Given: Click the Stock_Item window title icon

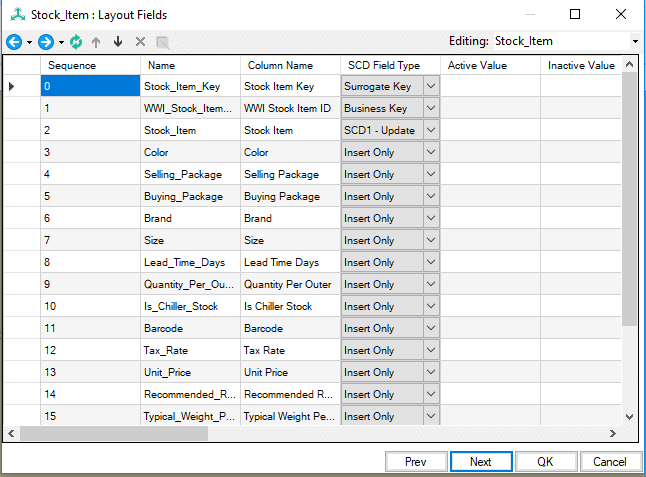Looking at the screenshot, I should (13, 14).
